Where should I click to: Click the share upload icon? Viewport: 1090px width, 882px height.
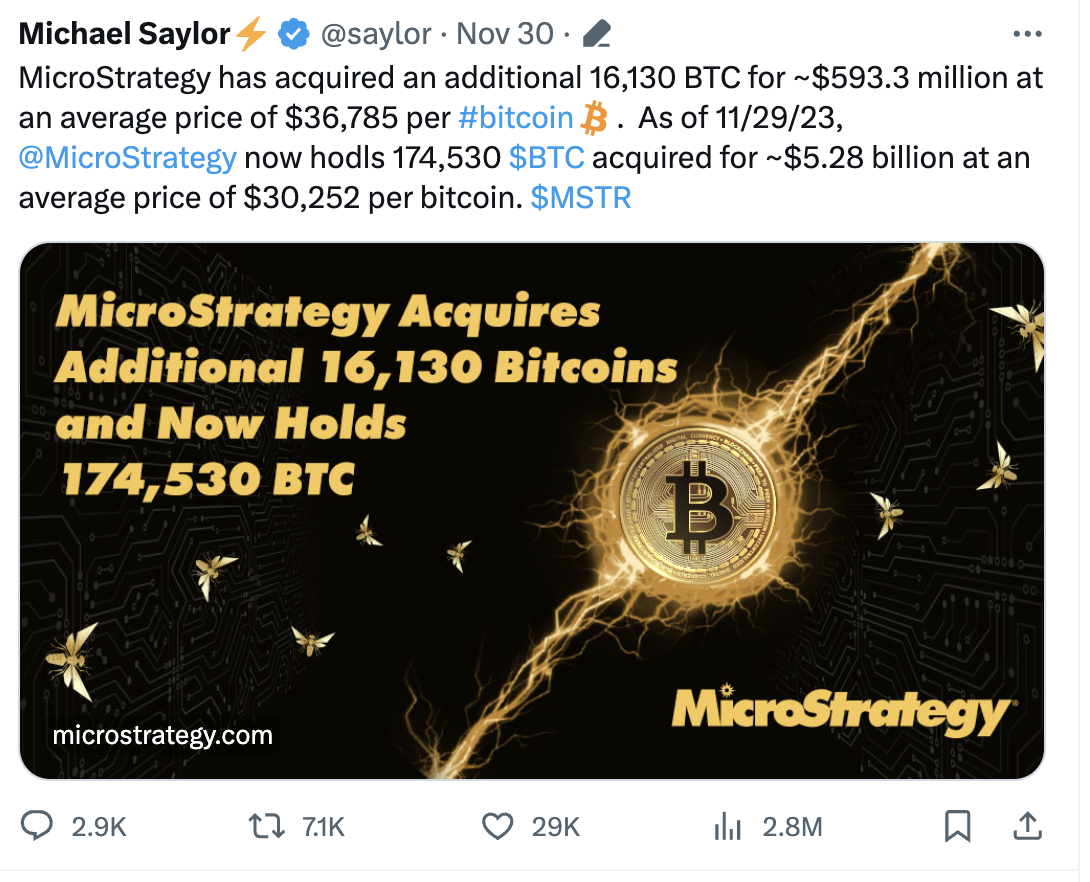pyautogui.click(x=1025, y=825)
